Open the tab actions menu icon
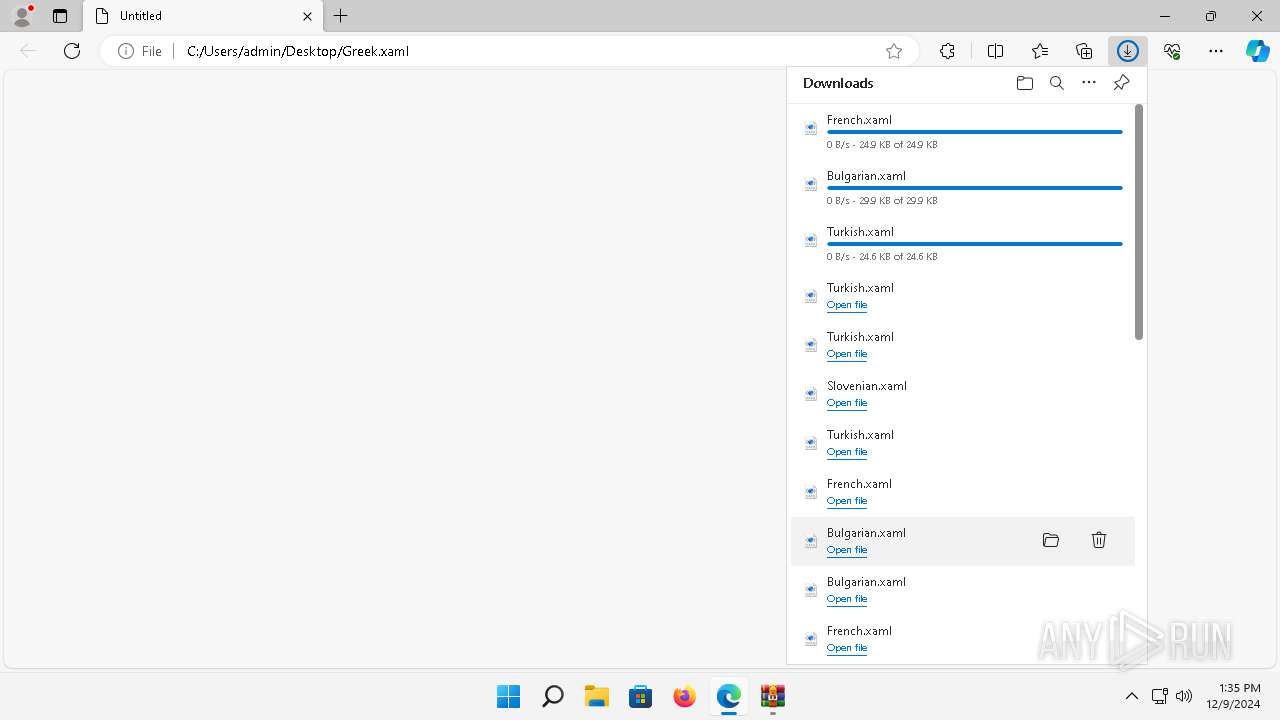The image size is (1280, 720). click(x=60, y=16)
